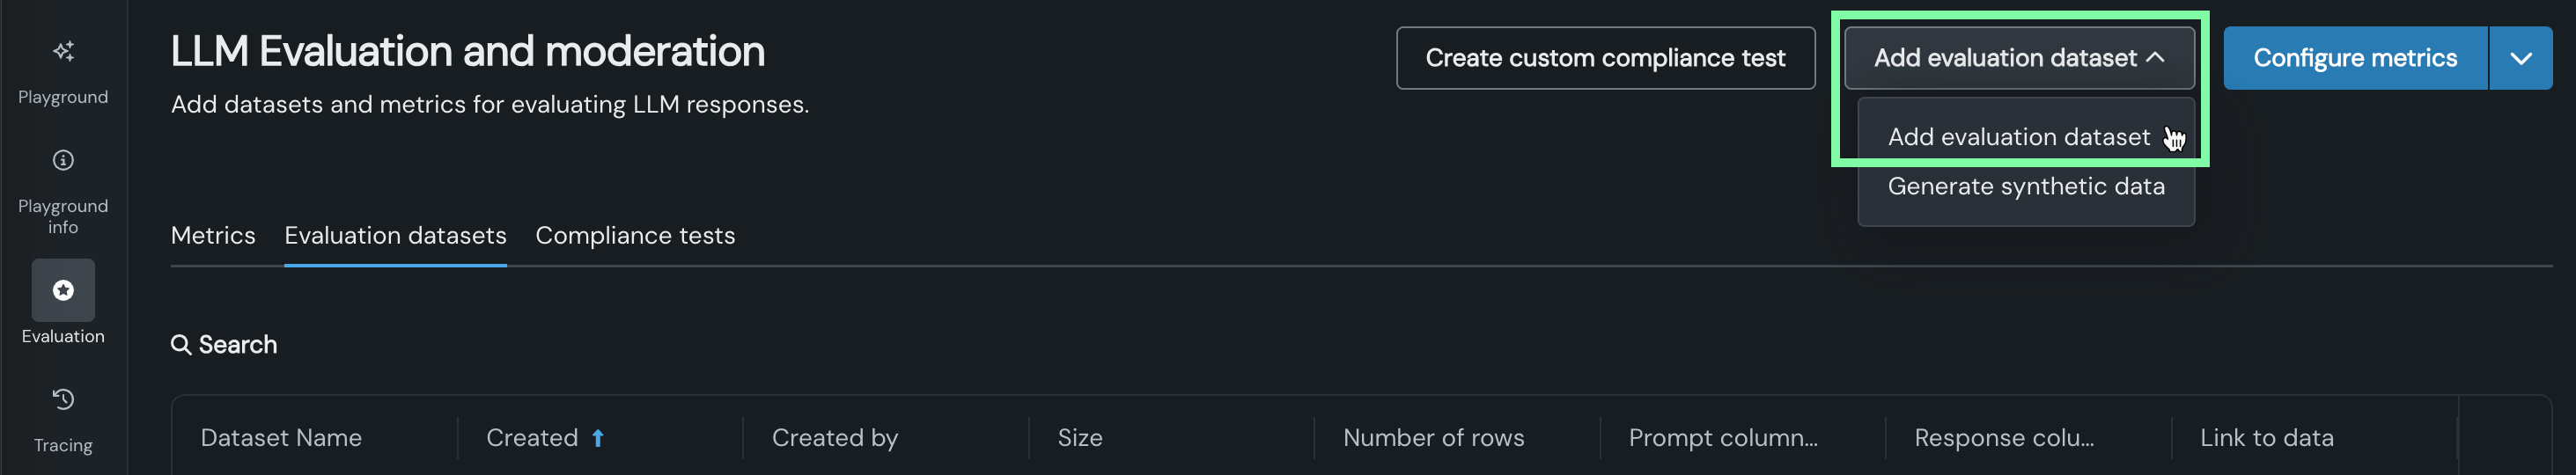
Task: Open the Tracing history icon
Action: coord(63,399)
